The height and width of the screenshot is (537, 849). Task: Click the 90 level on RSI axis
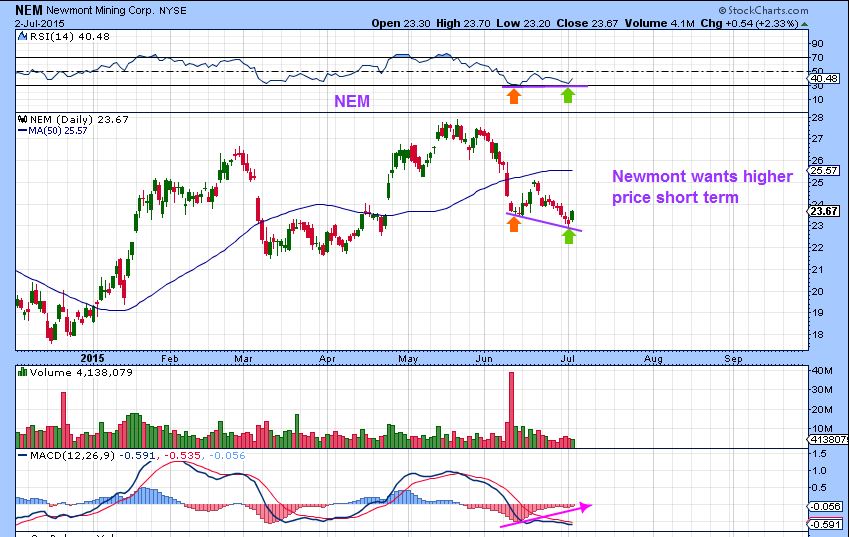pos(818,43)
